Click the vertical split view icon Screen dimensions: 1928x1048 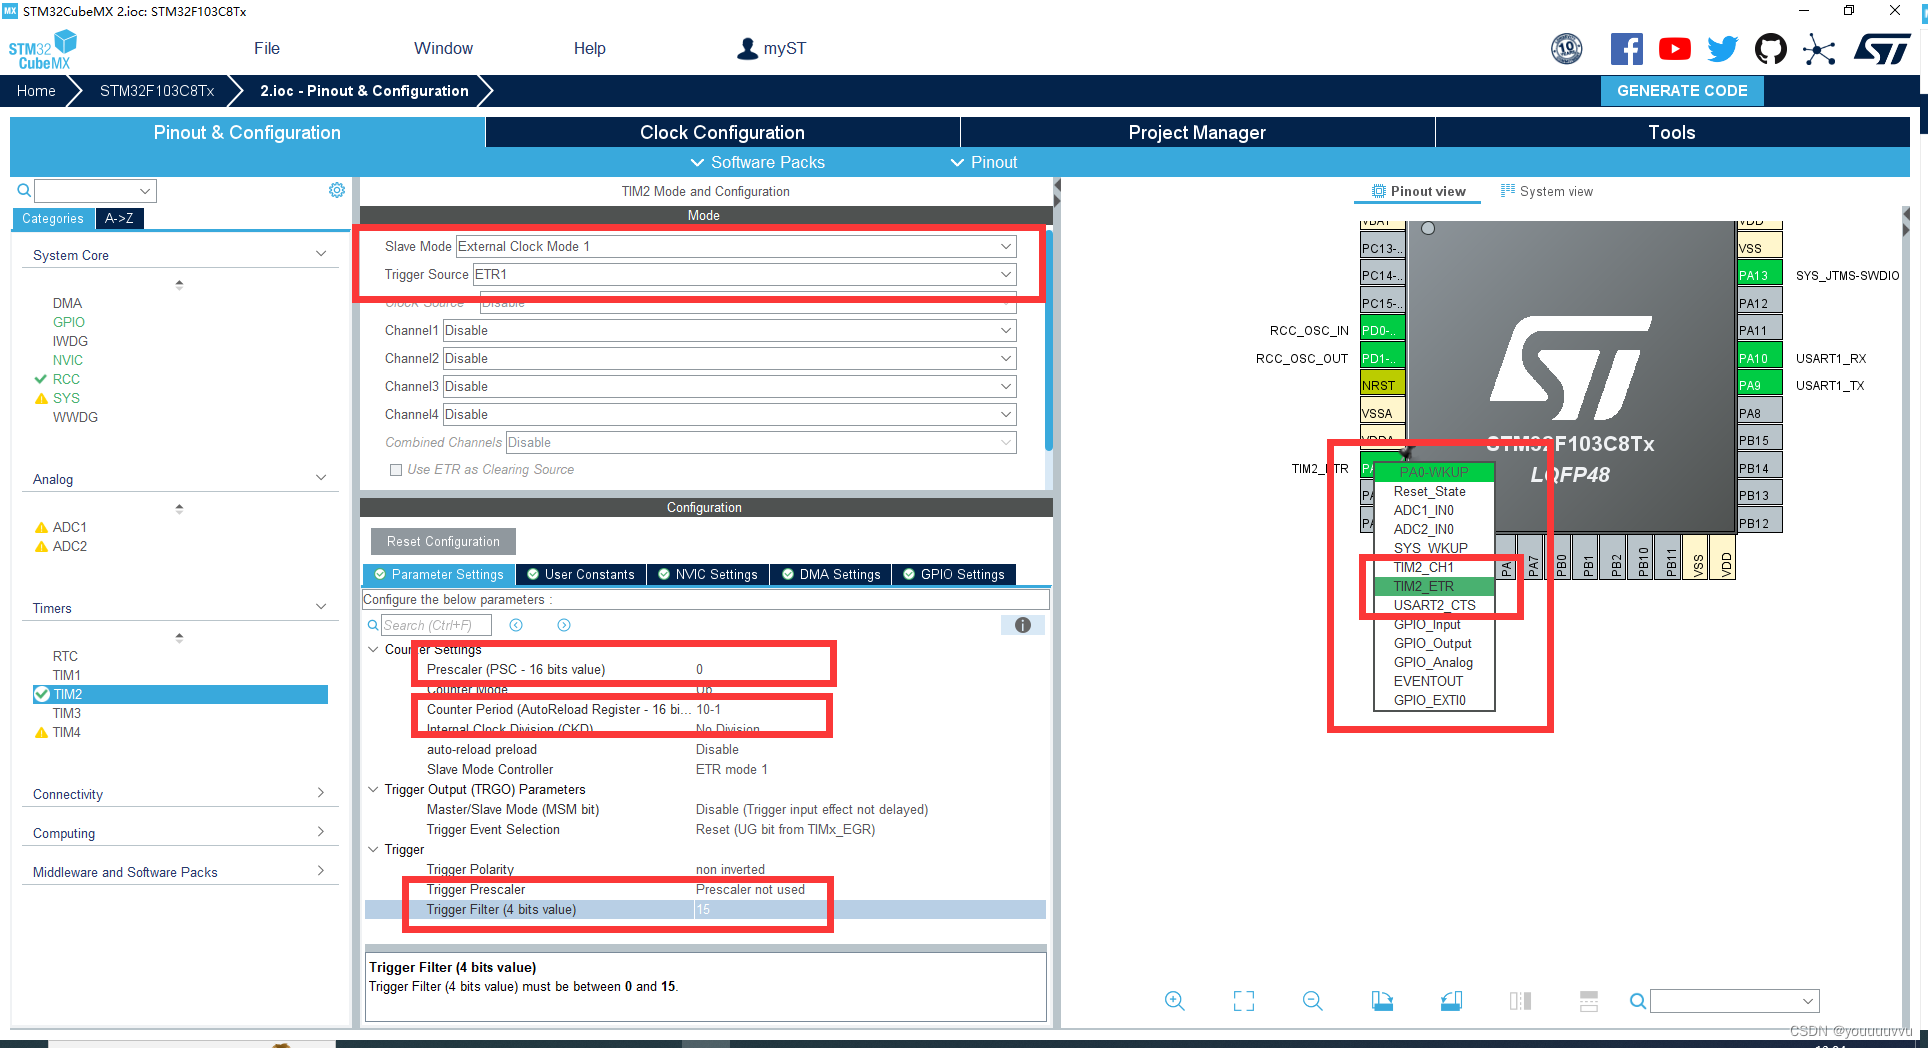point(1520,1001)
